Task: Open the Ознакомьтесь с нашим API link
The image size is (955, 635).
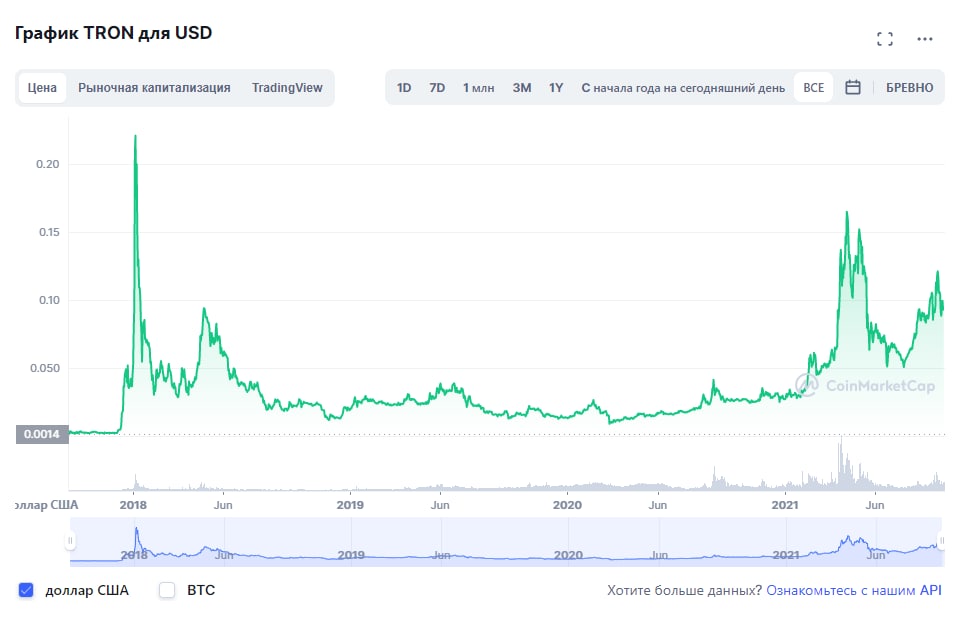Action: 853,590
